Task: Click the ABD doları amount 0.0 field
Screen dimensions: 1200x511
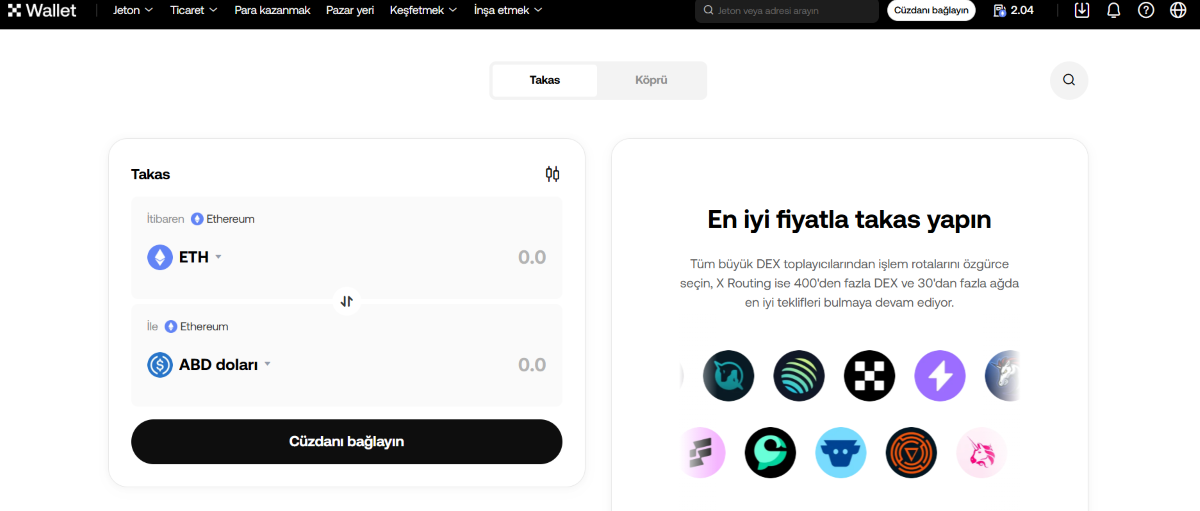Action: coord(532,365)
